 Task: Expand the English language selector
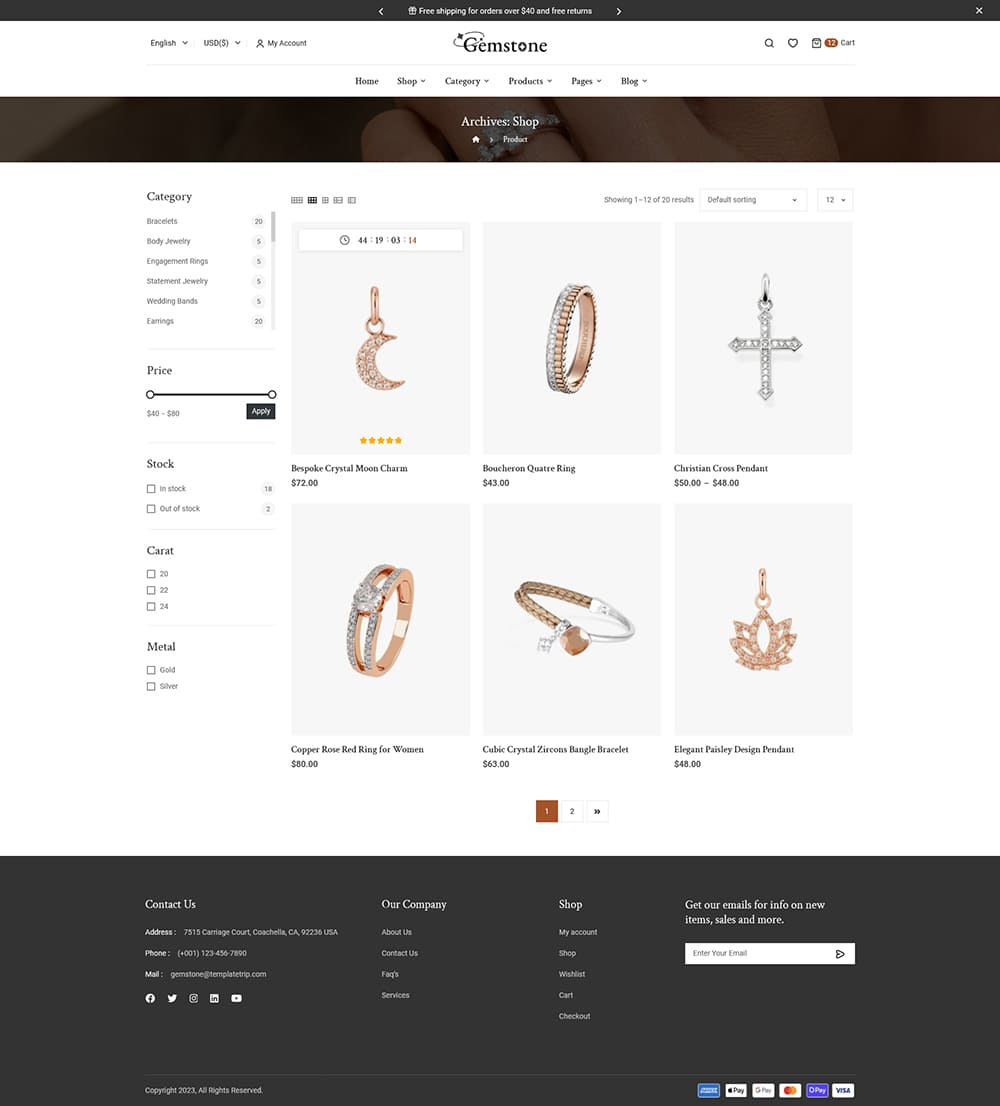[169, 43]
